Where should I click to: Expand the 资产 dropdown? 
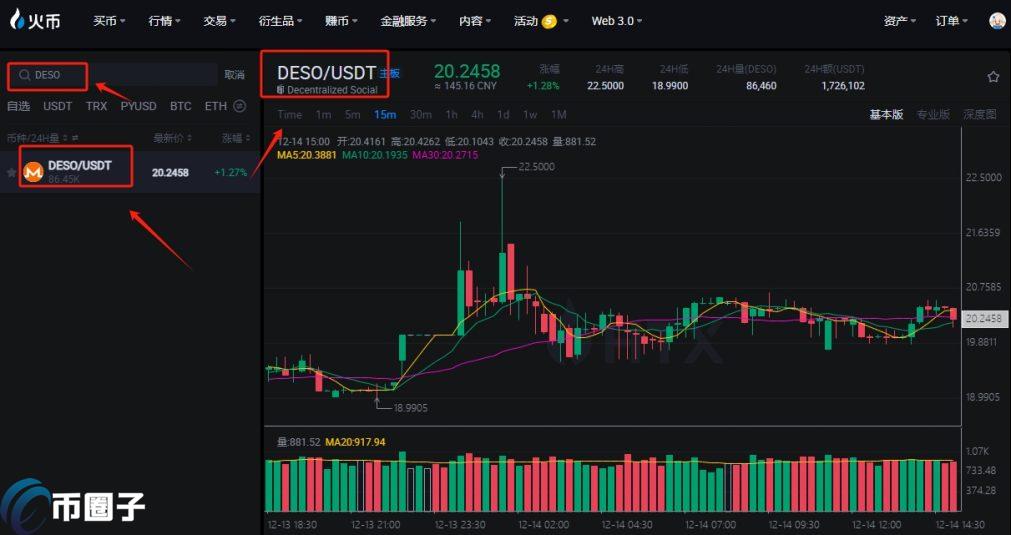tap(899, 21)
